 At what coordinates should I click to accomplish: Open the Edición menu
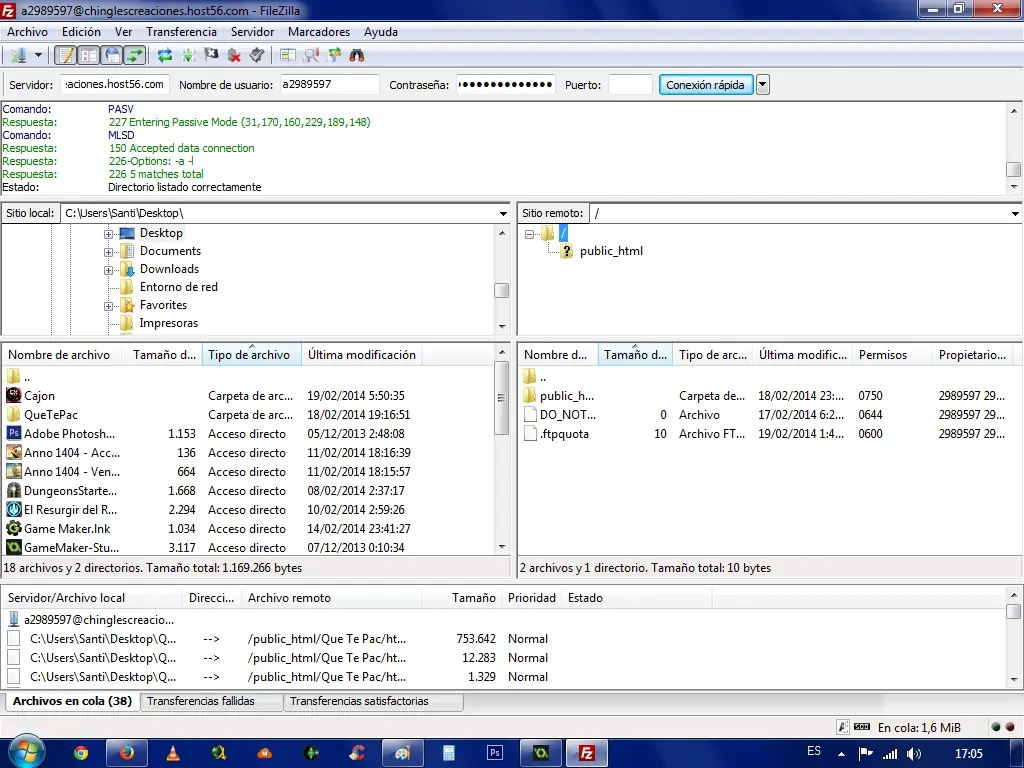(x=81, y=32)
